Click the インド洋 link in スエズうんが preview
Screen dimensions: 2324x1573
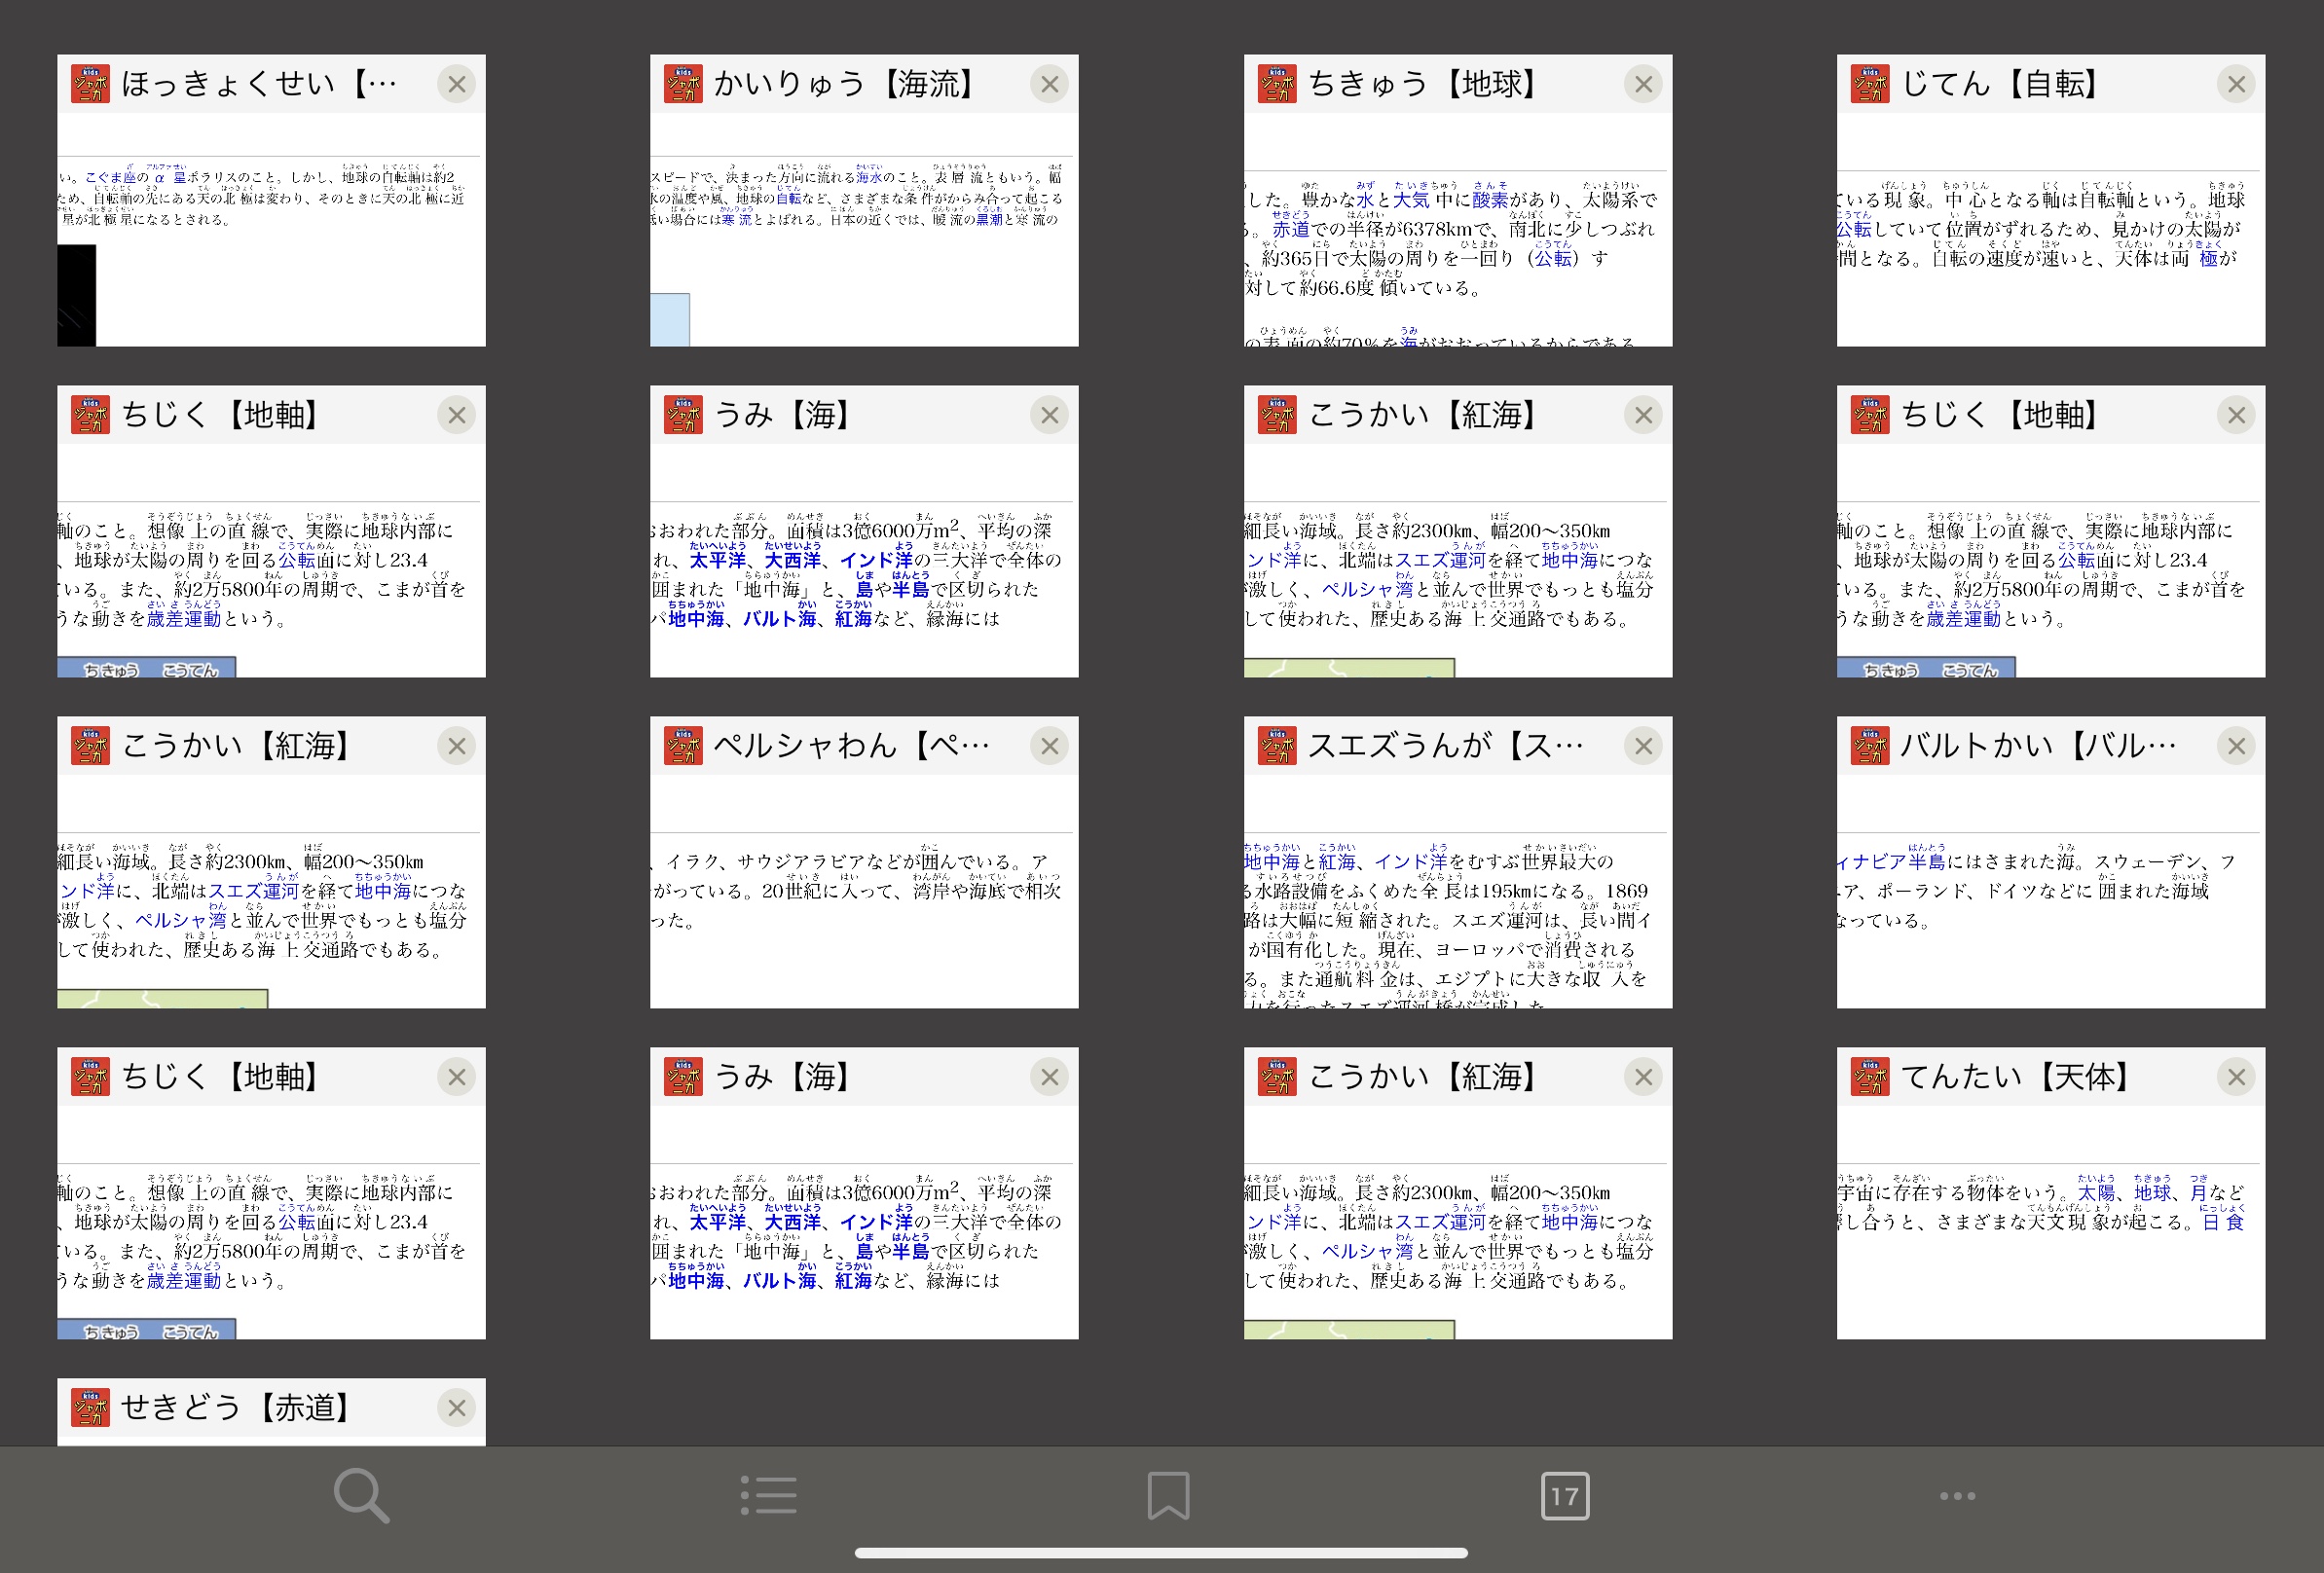tap(1410, 862)
